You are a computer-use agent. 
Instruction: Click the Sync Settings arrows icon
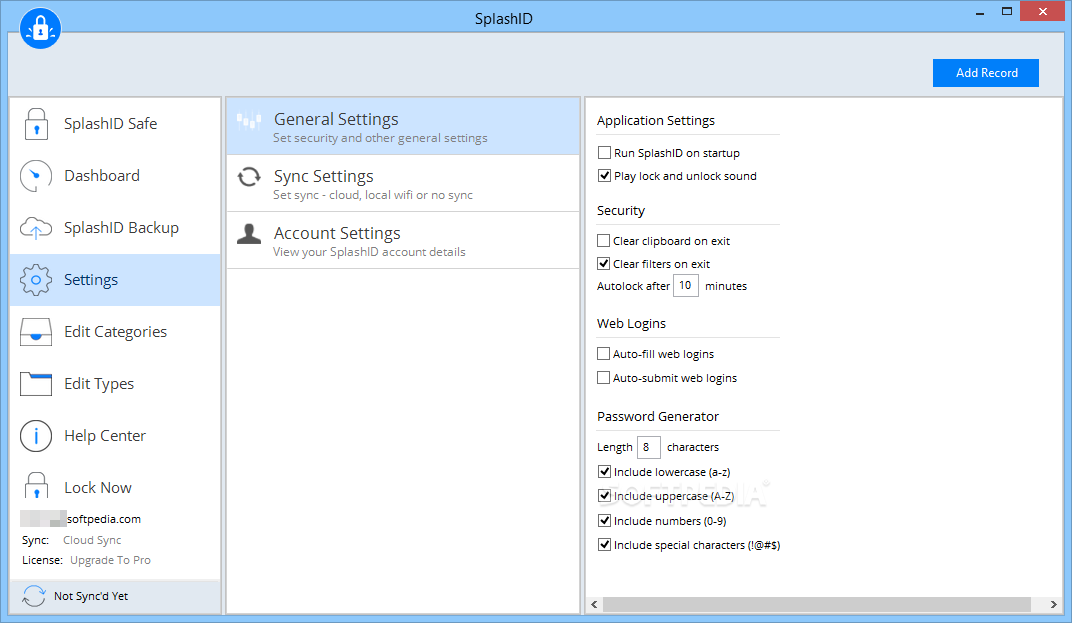click(x=249, y=177)
